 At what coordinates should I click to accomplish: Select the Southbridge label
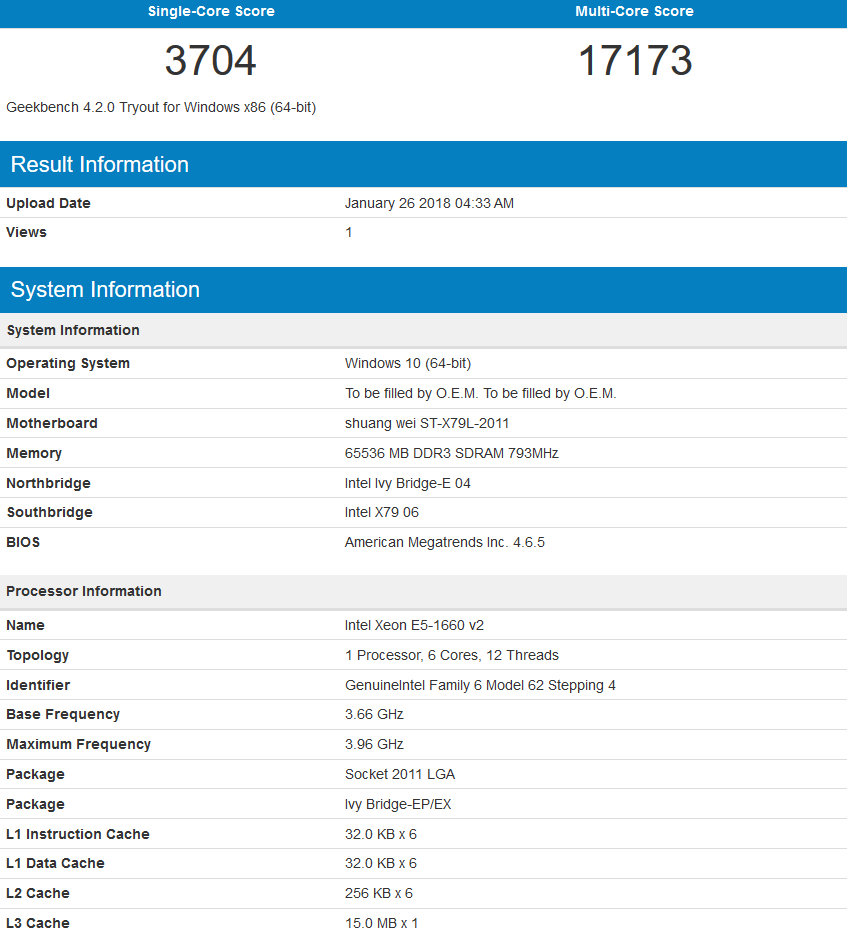49,512
